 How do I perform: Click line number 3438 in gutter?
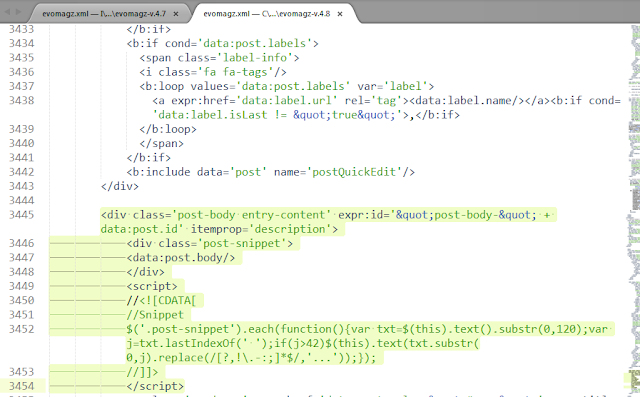coord(22,100)
